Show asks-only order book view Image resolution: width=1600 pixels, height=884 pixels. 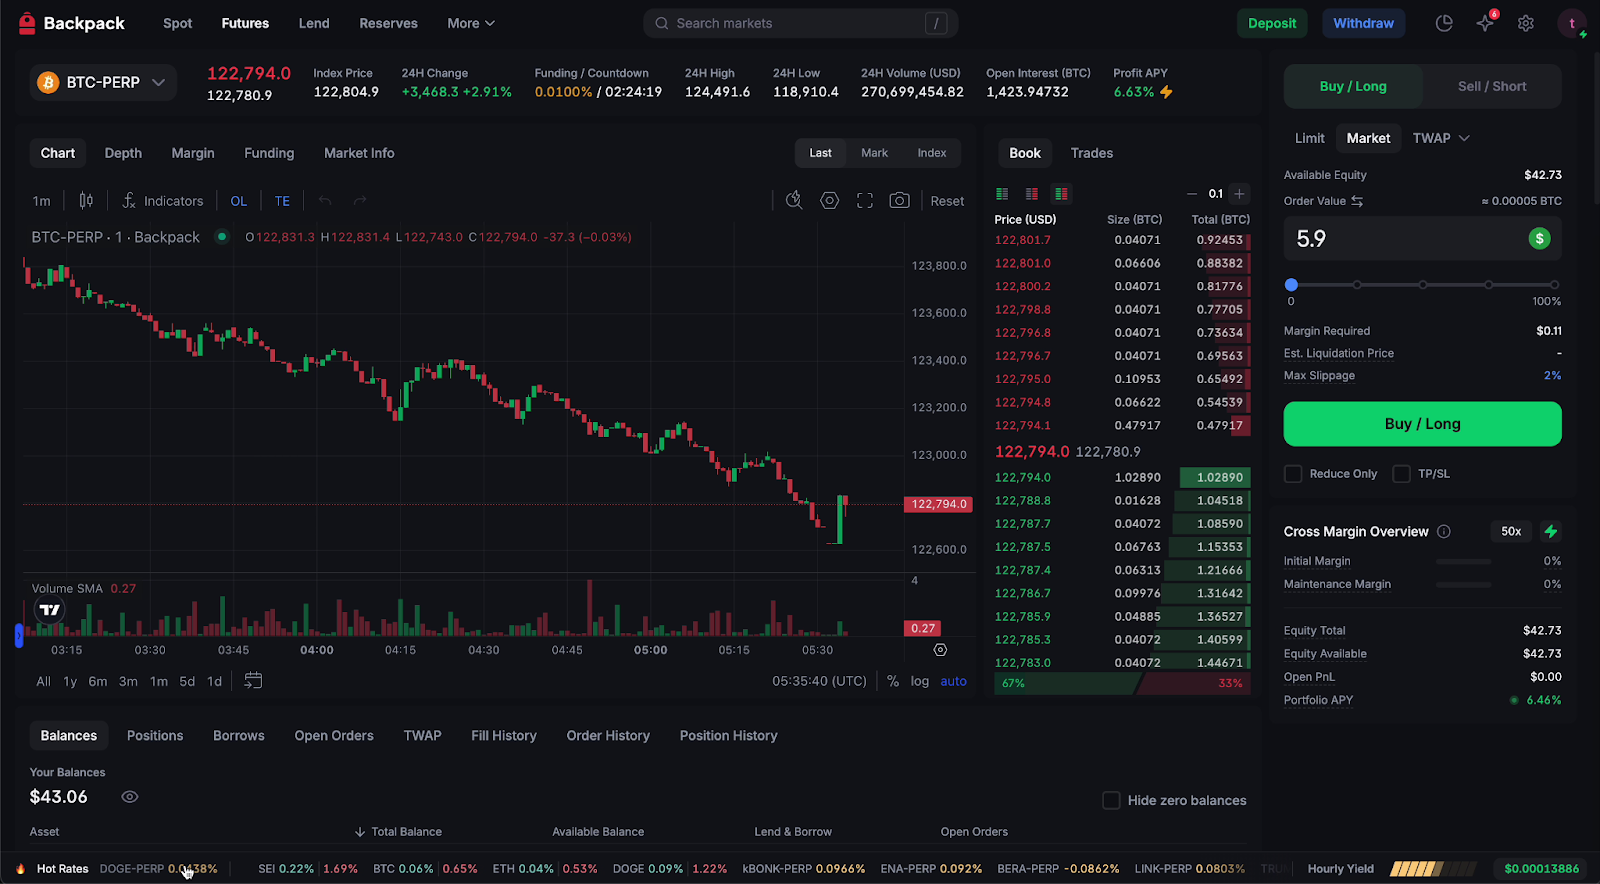tap(1032, 194)
